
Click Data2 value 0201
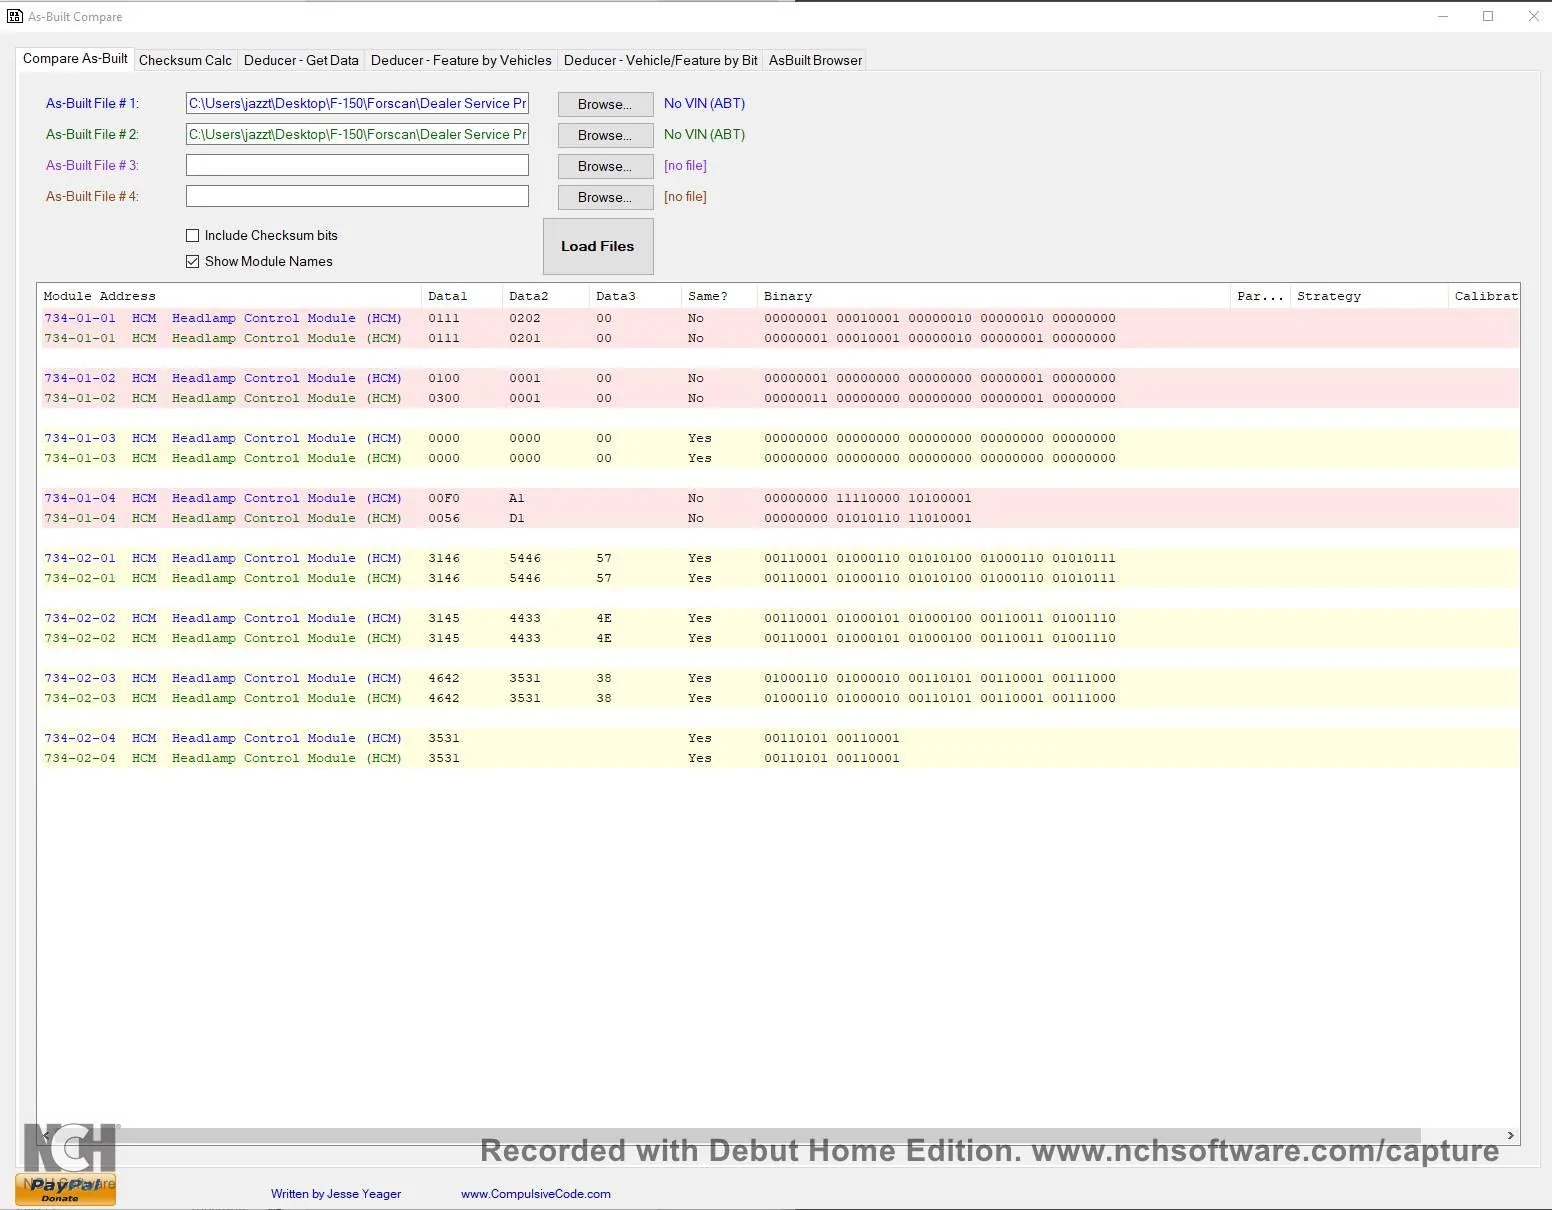(524, 338)
